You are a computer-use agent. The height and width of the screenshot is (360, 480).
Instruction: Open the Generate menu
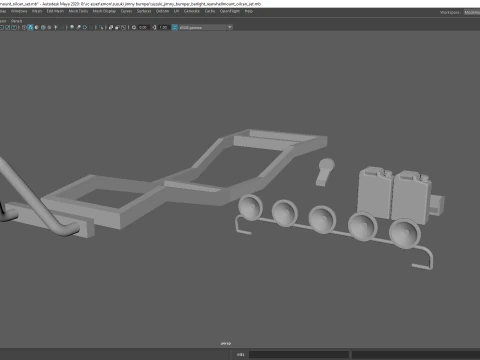coord(192,11)
